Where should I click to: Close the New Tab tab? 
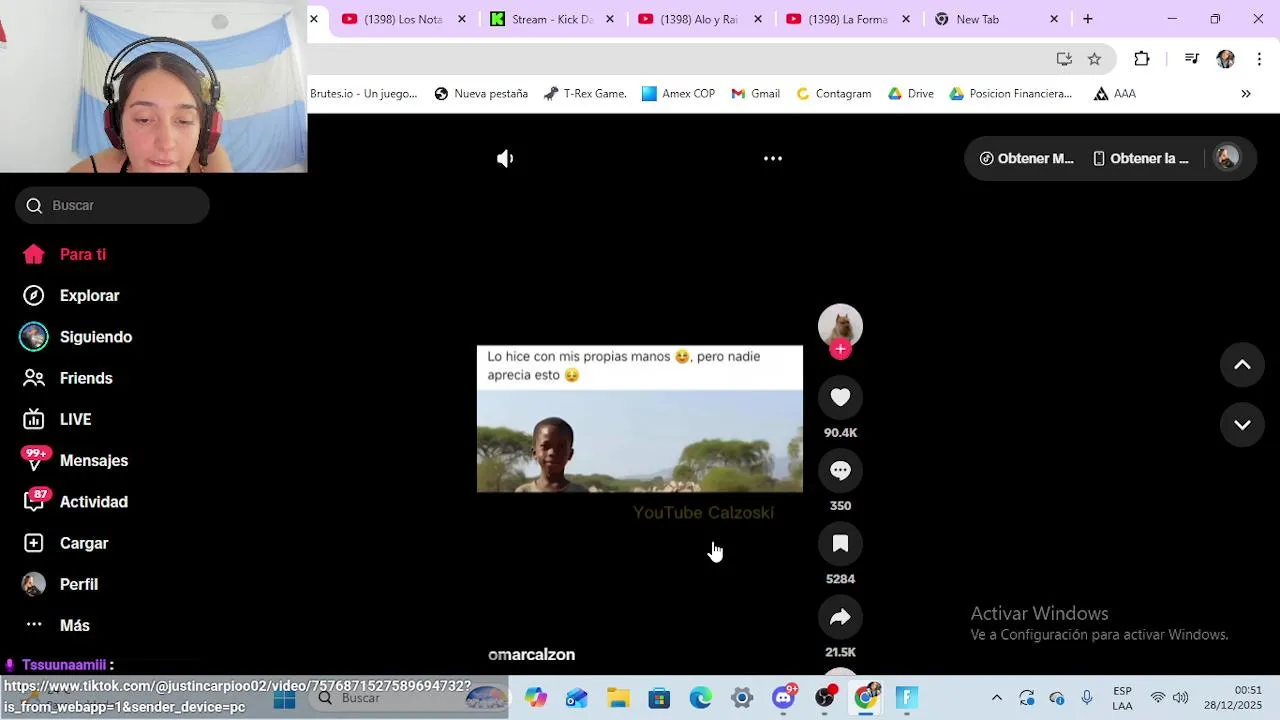point(1053,19)
